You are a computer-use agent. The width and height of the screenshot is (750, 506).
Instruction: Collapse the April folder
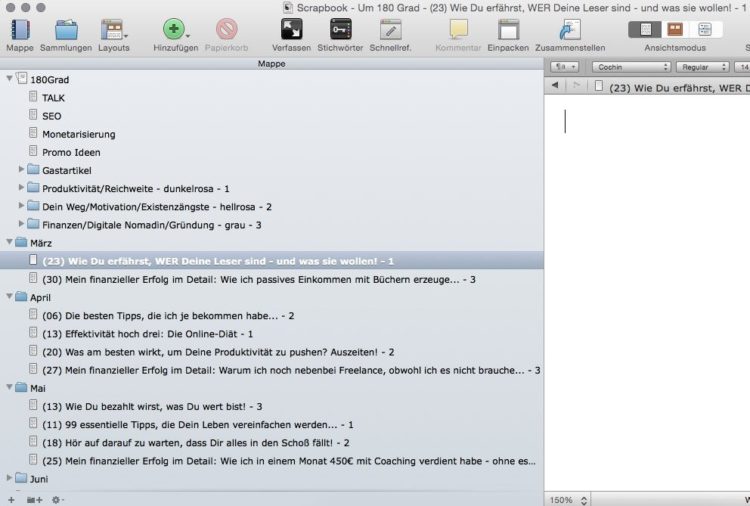(9, 297)
